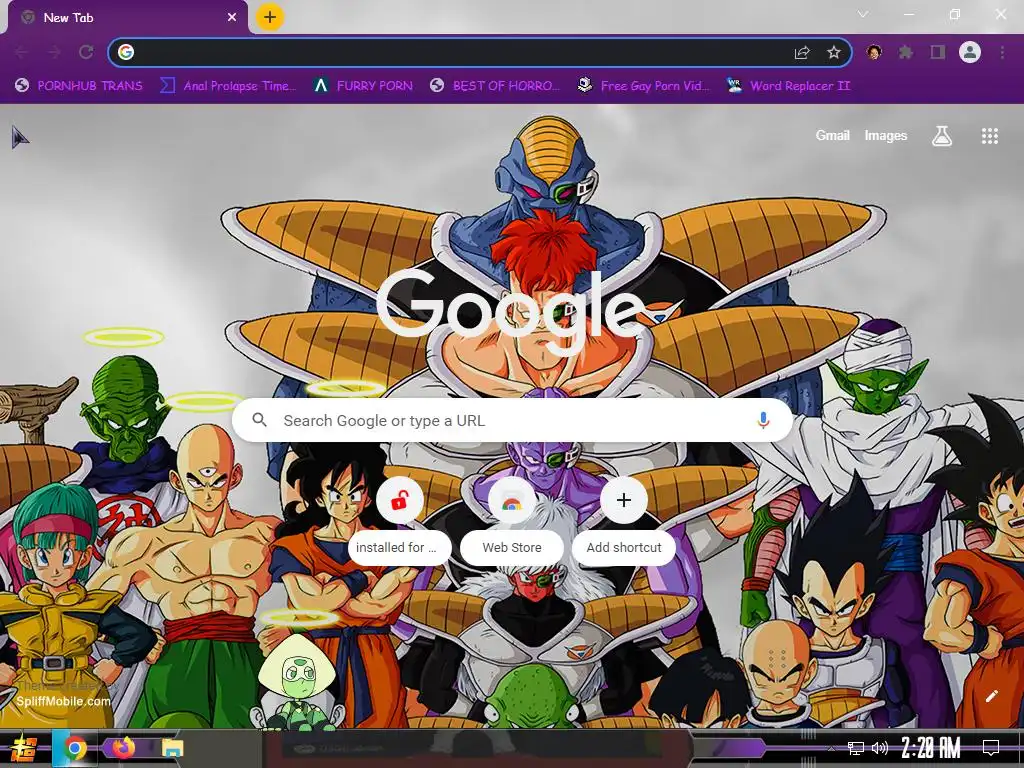
Task: Click the Web Store label
Action: (512, 547)
